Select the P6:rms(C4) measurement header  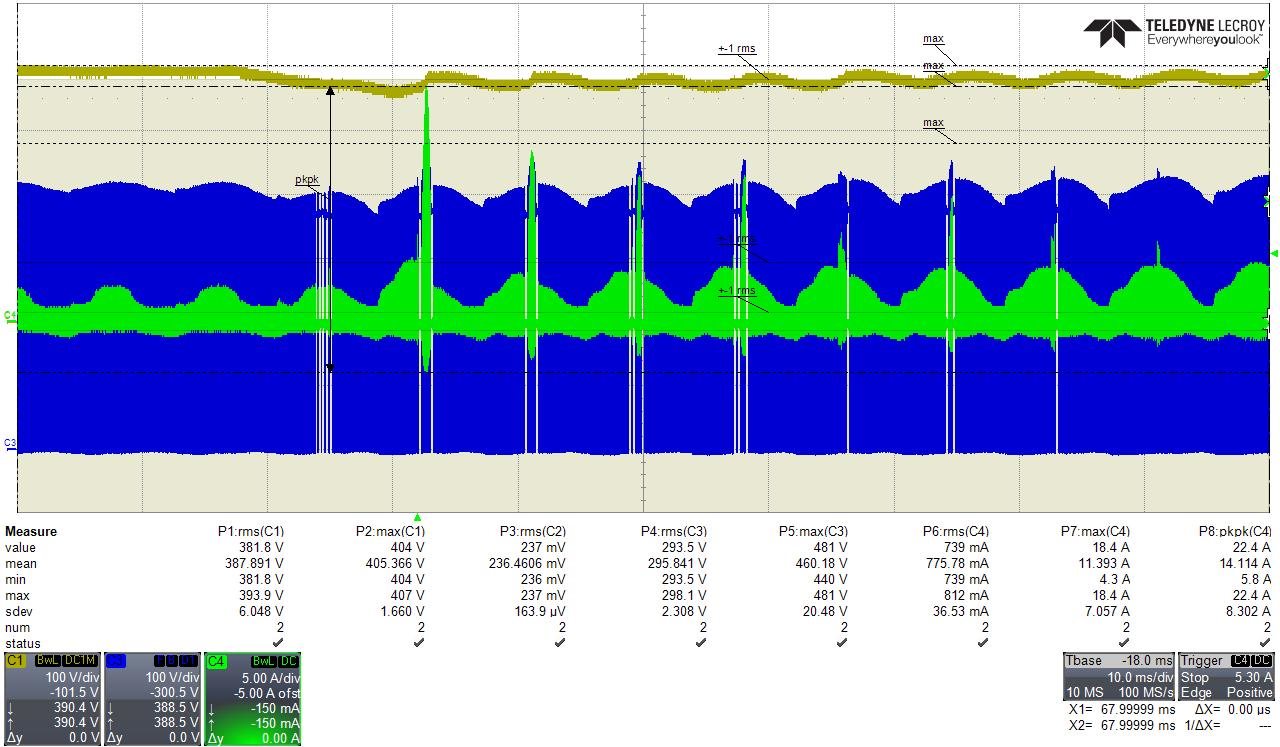956,531
